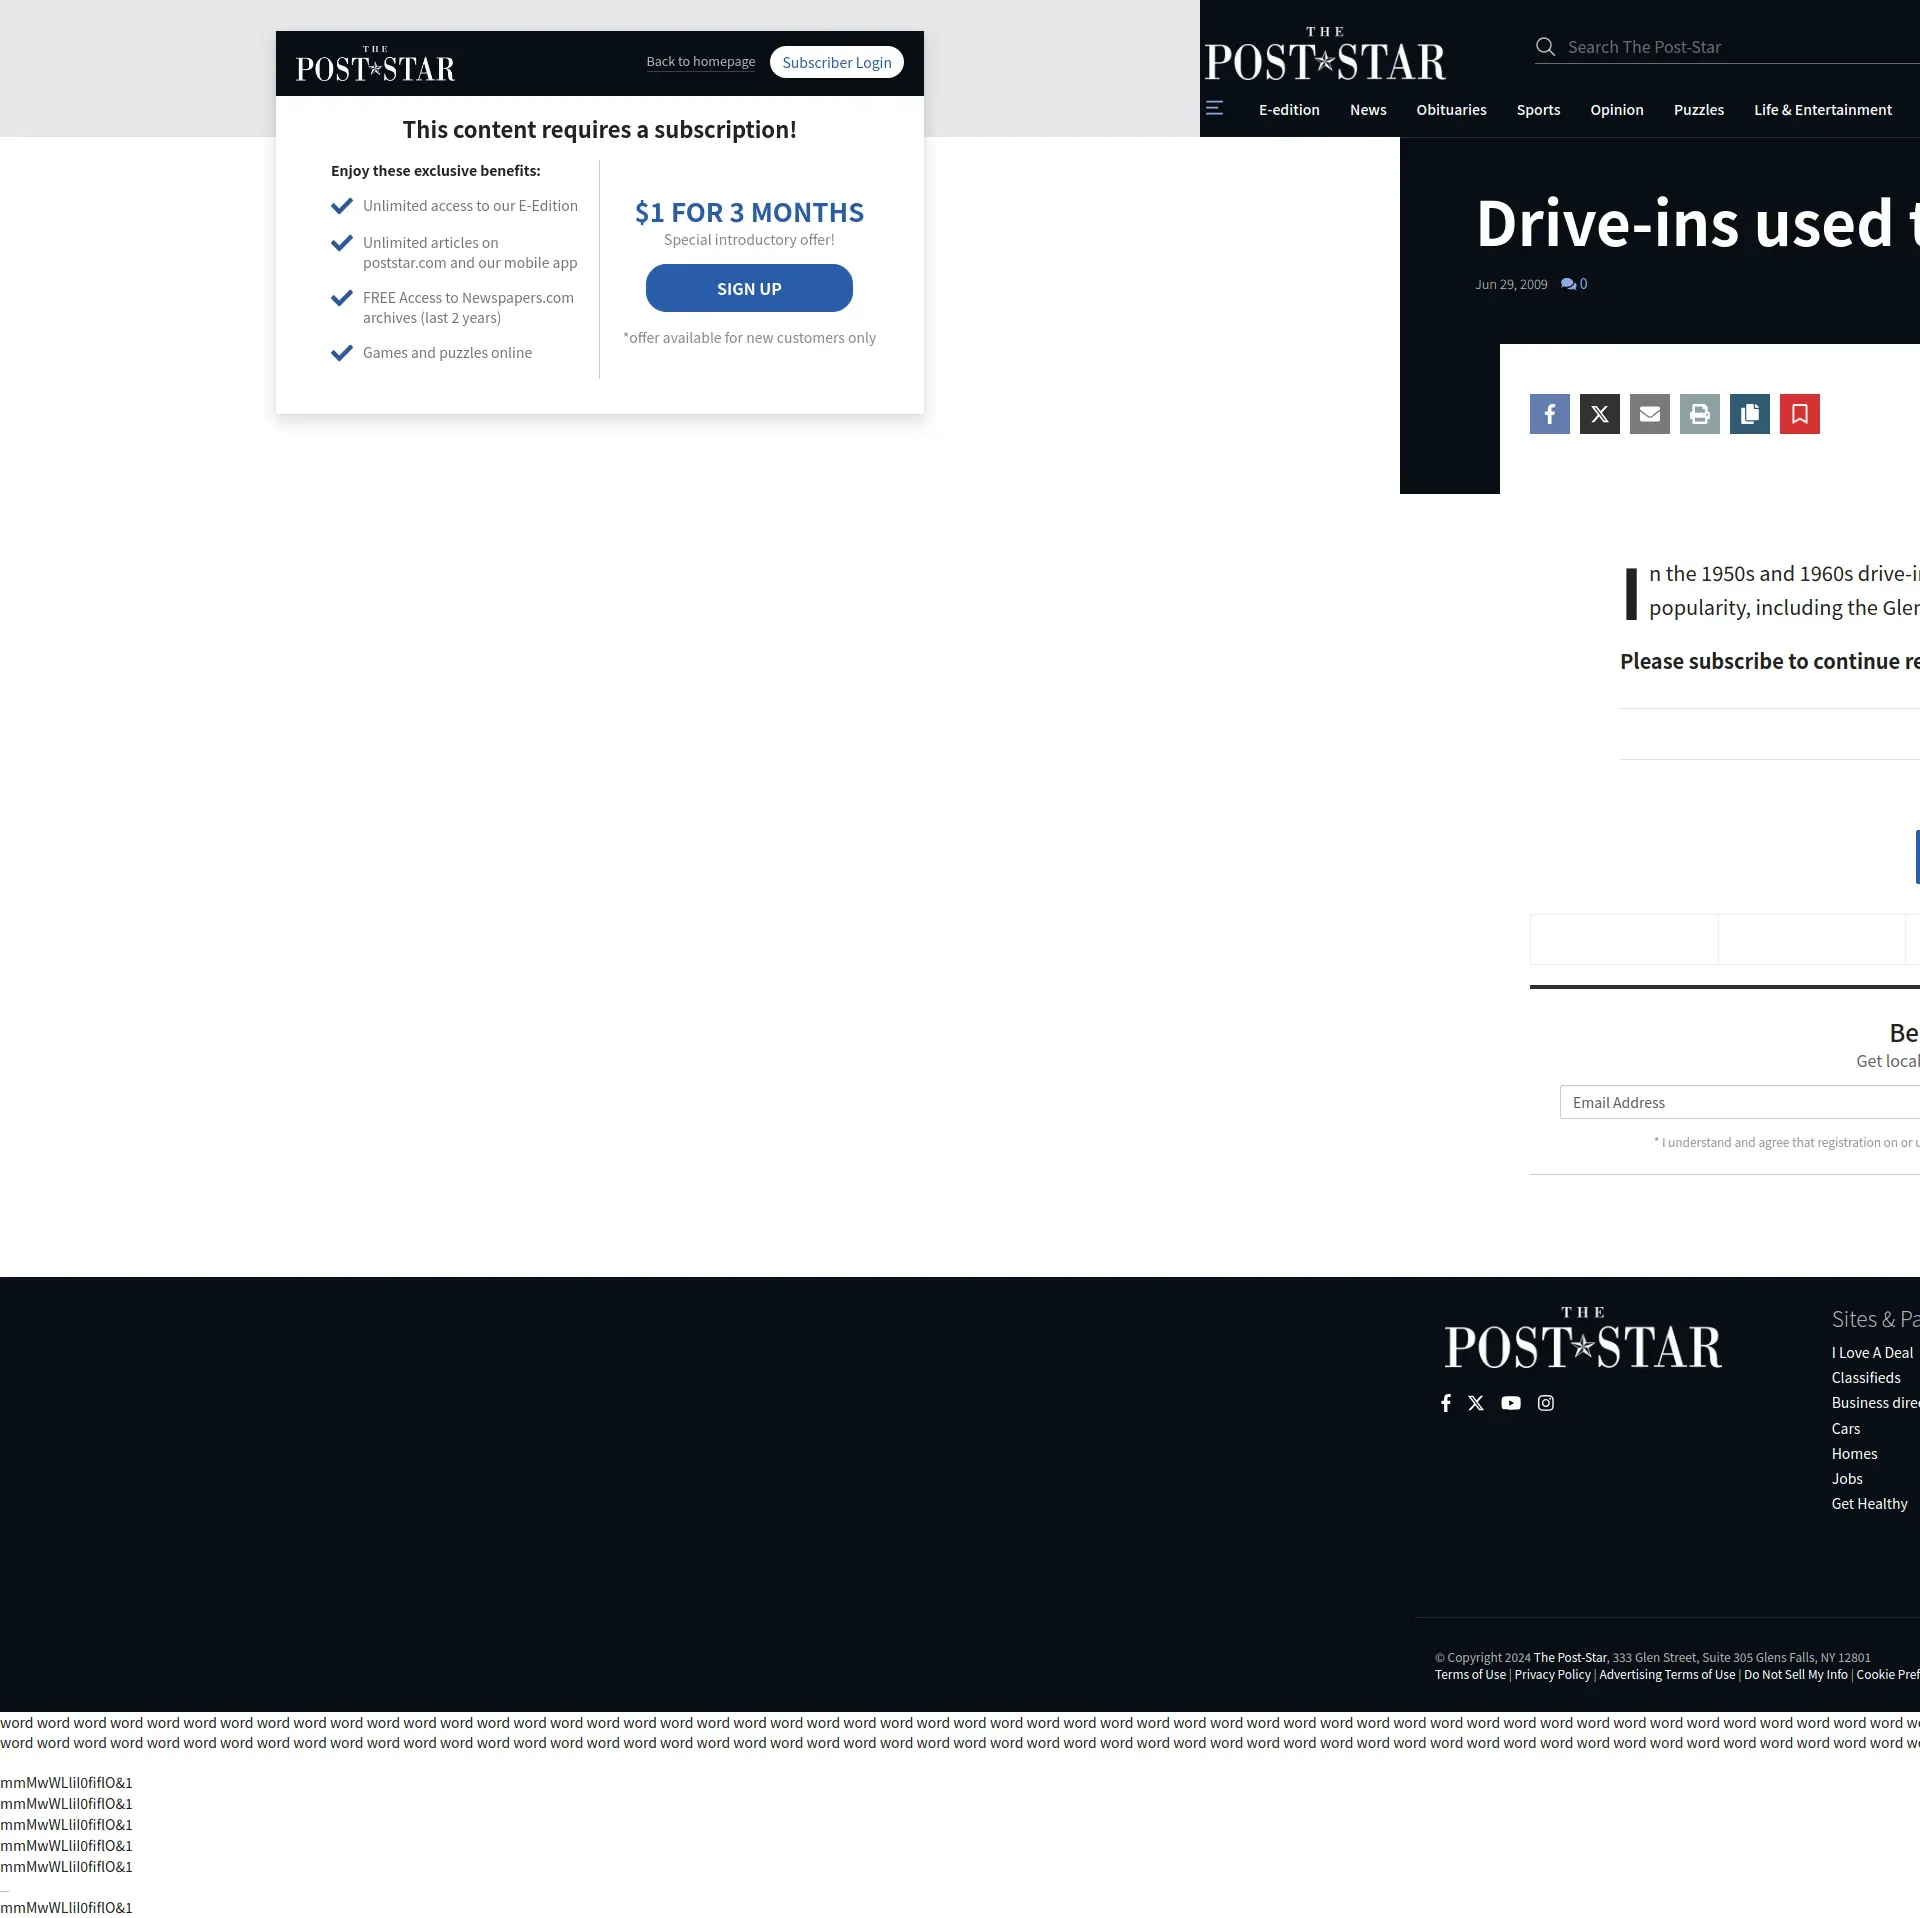
Task: Share article via X icon
Action: click(1599, 414)
